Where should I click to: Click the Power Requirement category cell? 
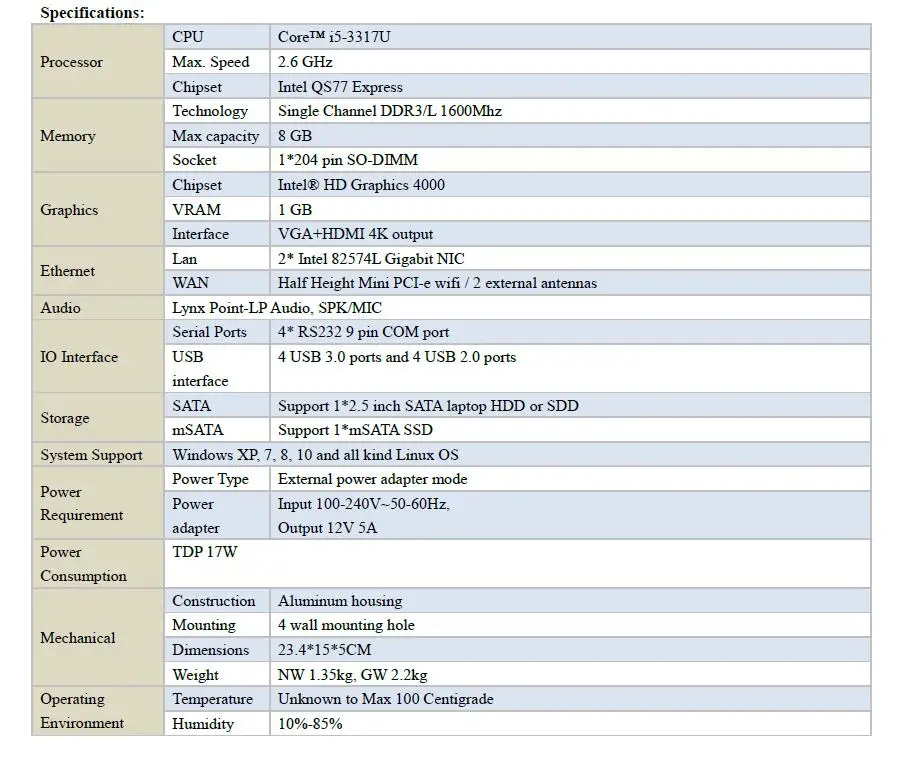click(x=98, y=503)
